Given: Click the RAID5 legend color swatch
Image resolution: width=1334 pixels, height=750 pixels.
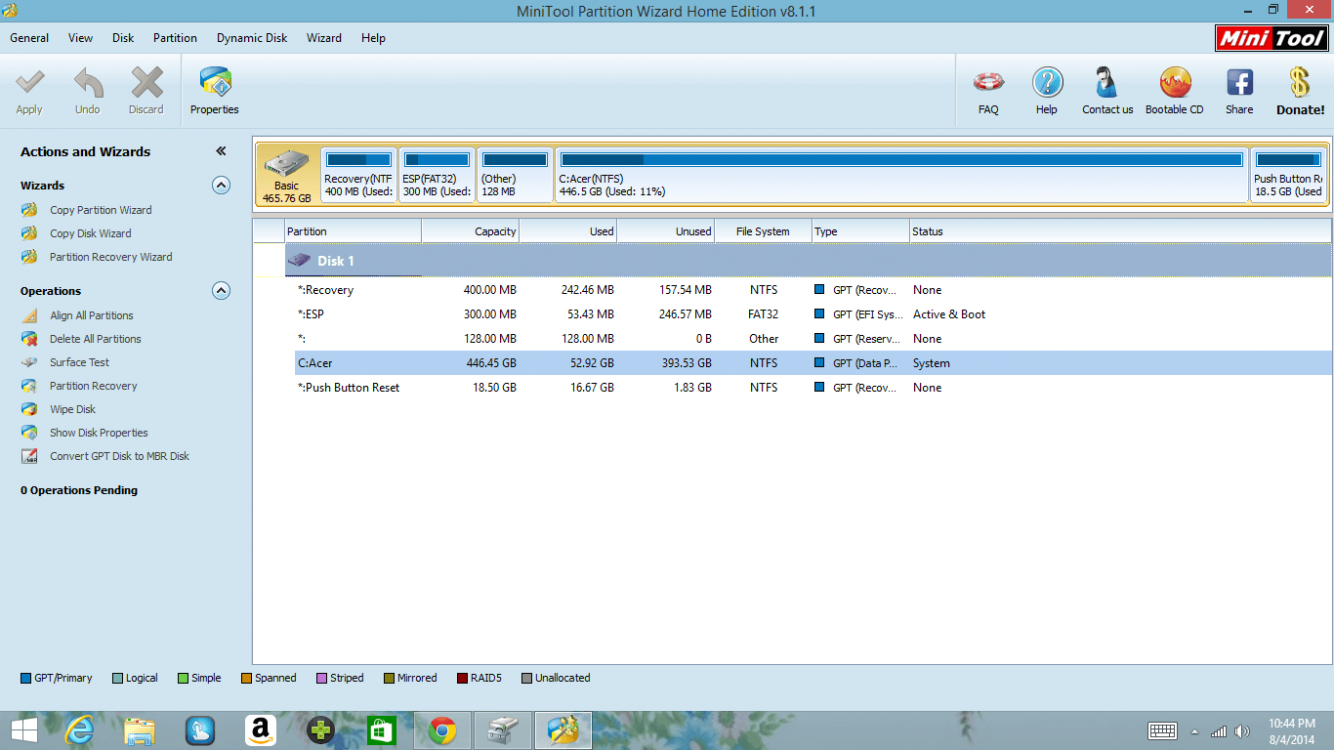Looking at the screenshot, I should [x=462, y=678].
